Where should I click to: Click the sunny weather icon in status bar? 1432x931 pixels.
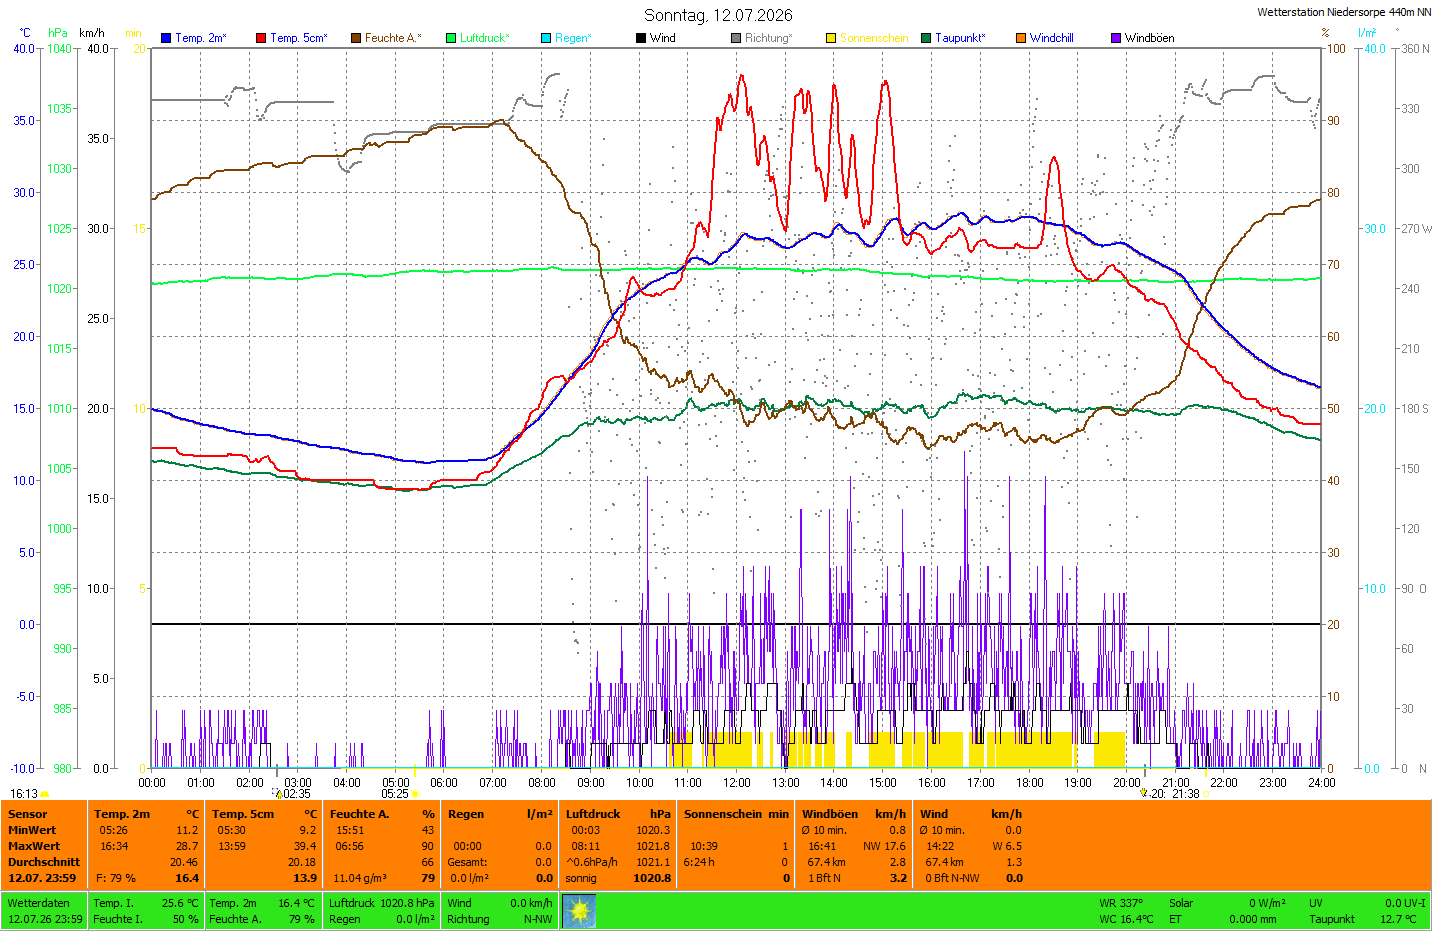coord(579,911)
